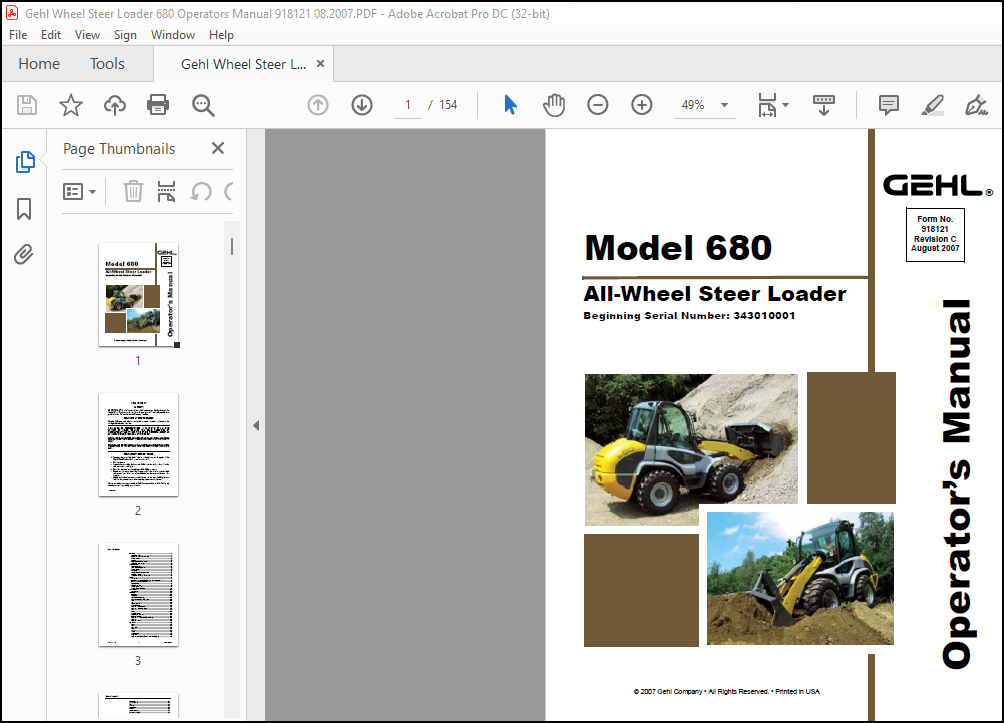Click the Operator's Manual vertical title

coord(957,484)
